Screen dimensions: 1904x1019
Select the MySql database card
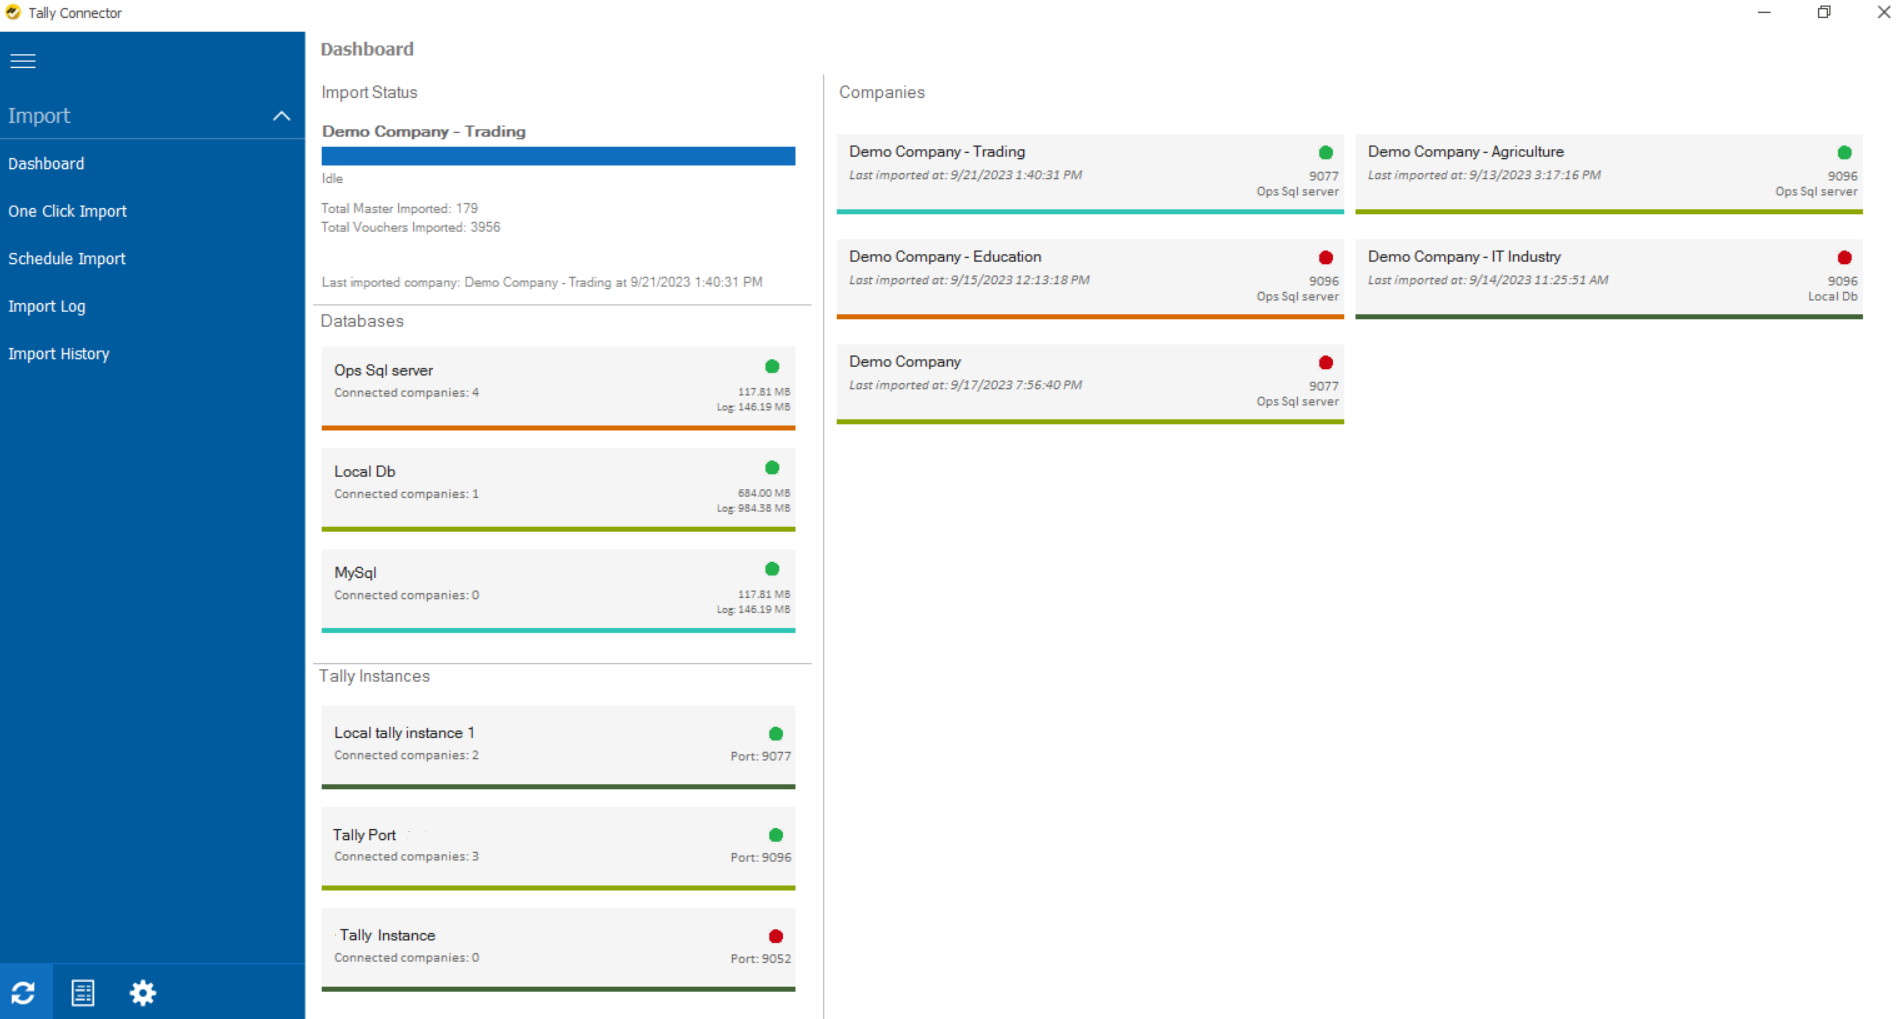557,588
